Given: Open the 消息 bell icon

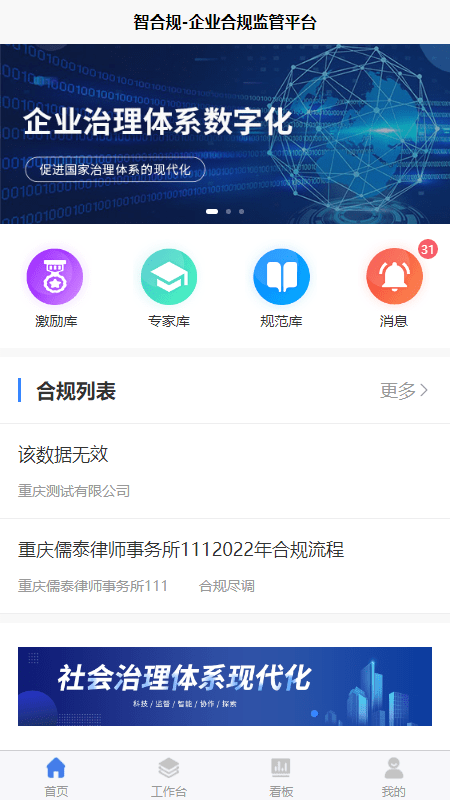Looking at the screenshot, I should (x=394, y=277).
